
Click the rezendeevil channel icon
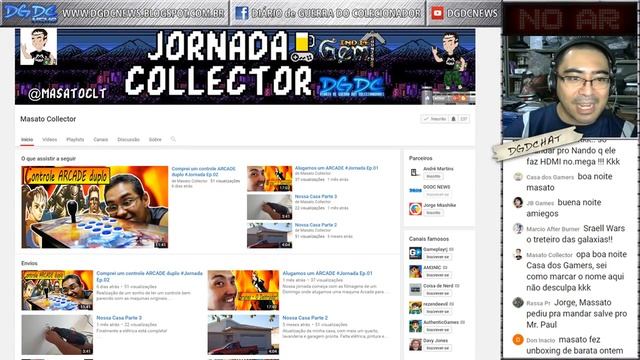pyautogui.click(x=415, y=308)
